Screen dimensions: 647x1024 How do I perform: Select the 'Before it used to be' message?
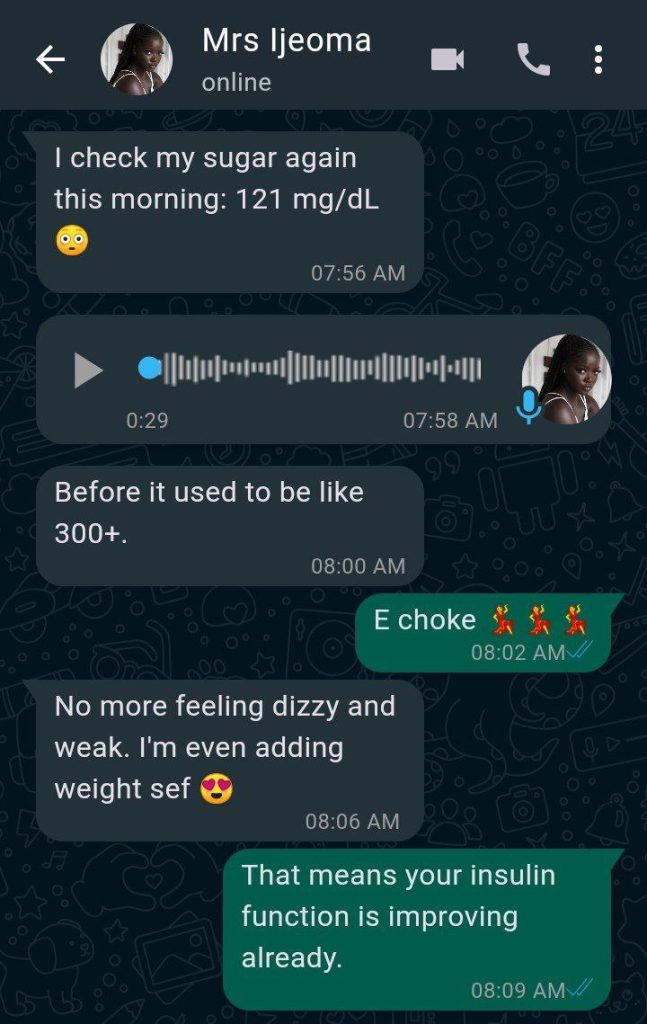pos(230,526)
